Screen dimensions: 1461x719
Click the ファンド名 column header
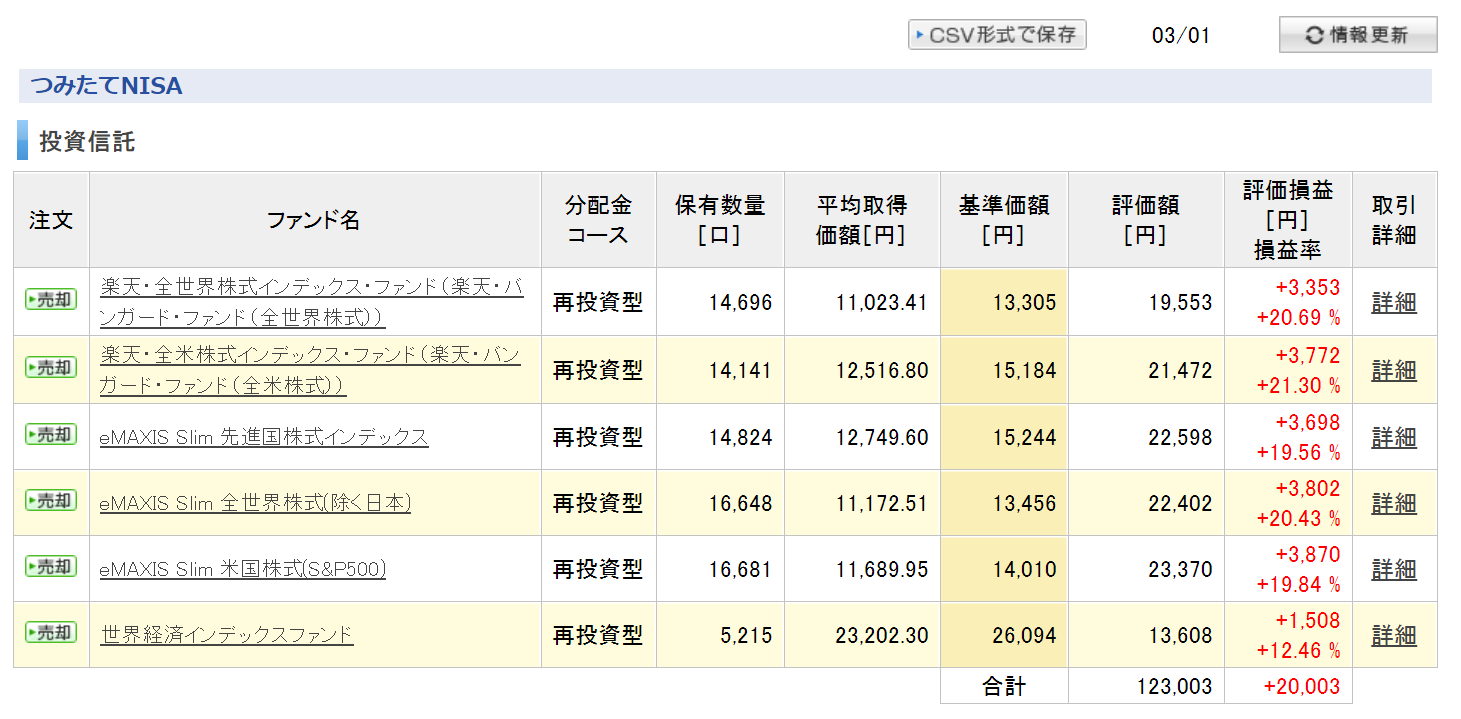coord(315,220)
